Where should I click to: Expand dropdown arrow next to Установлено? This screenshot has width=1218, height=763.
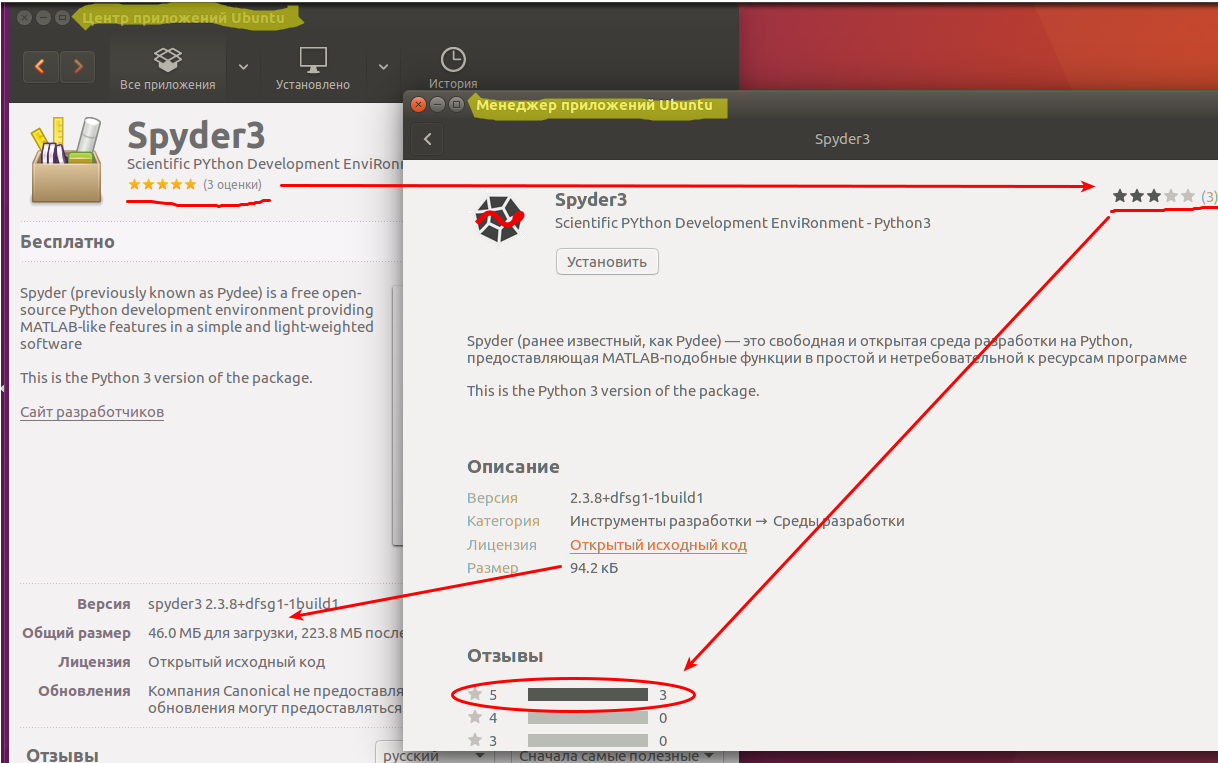(x=383, y=67)
